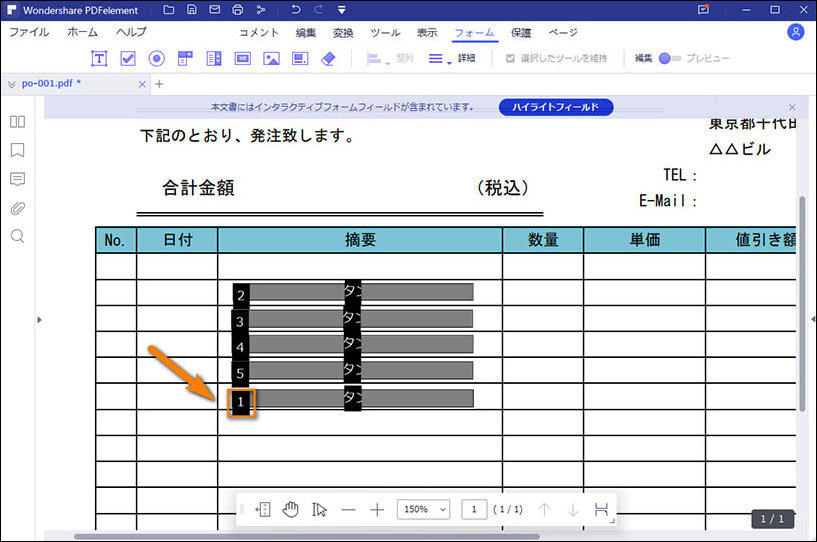Open the bookmarks panel
The width and height of the screenshot is (817, 542).
pyautogui.click(x=17, y=150)
